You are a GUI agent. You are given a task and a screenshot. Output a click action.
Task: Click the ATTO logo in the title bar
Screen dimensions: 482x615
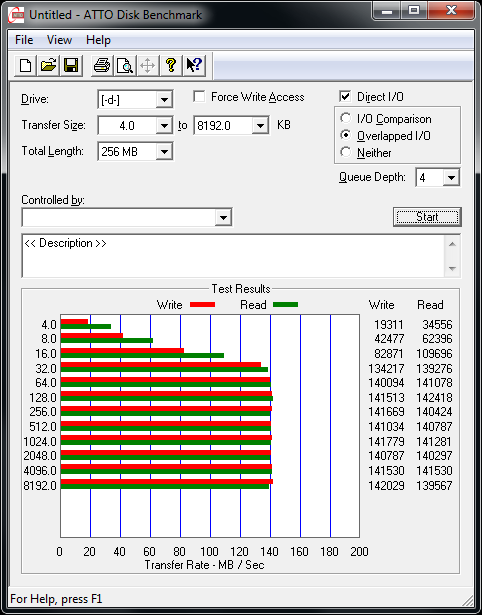[16, 15]
